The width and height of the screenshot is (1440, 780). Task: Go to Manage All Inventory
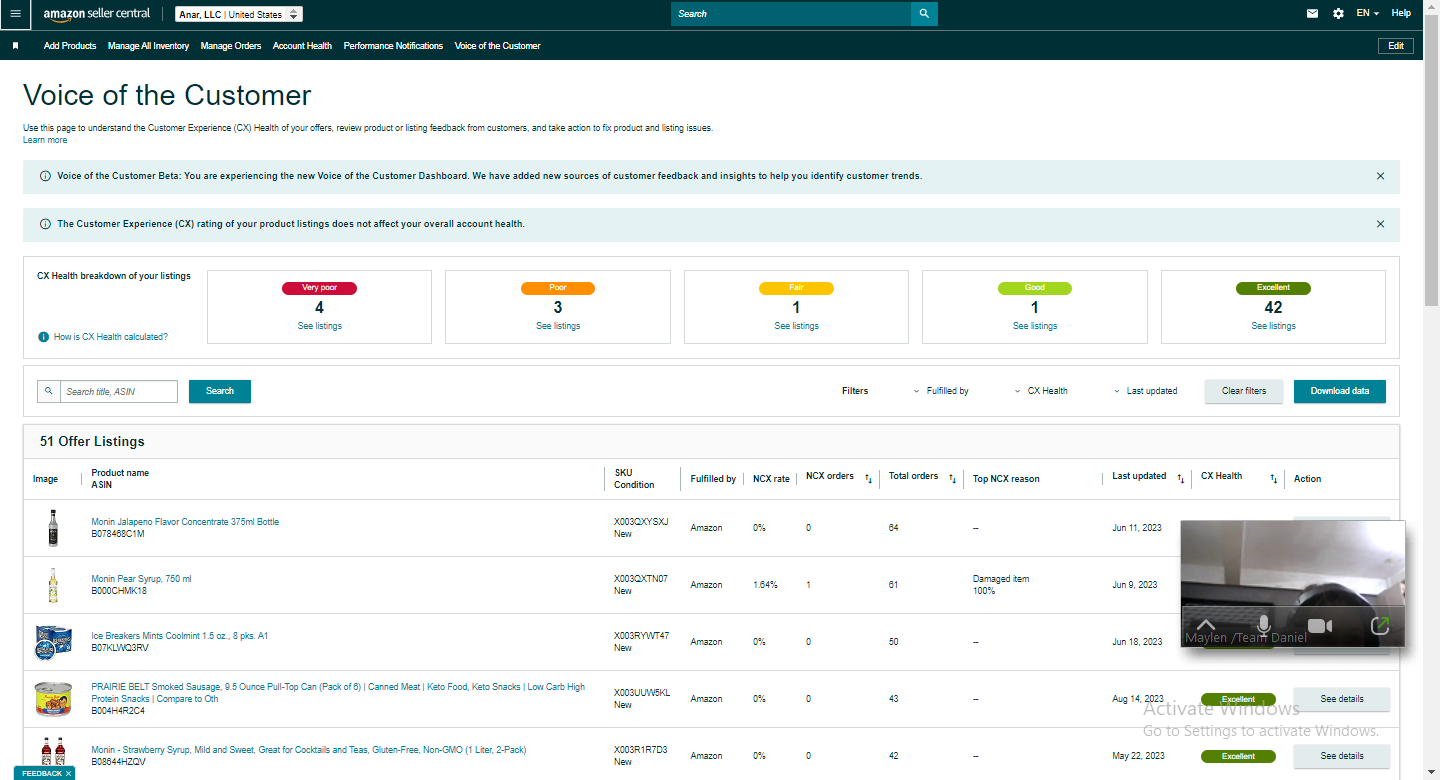pos(148,46)
